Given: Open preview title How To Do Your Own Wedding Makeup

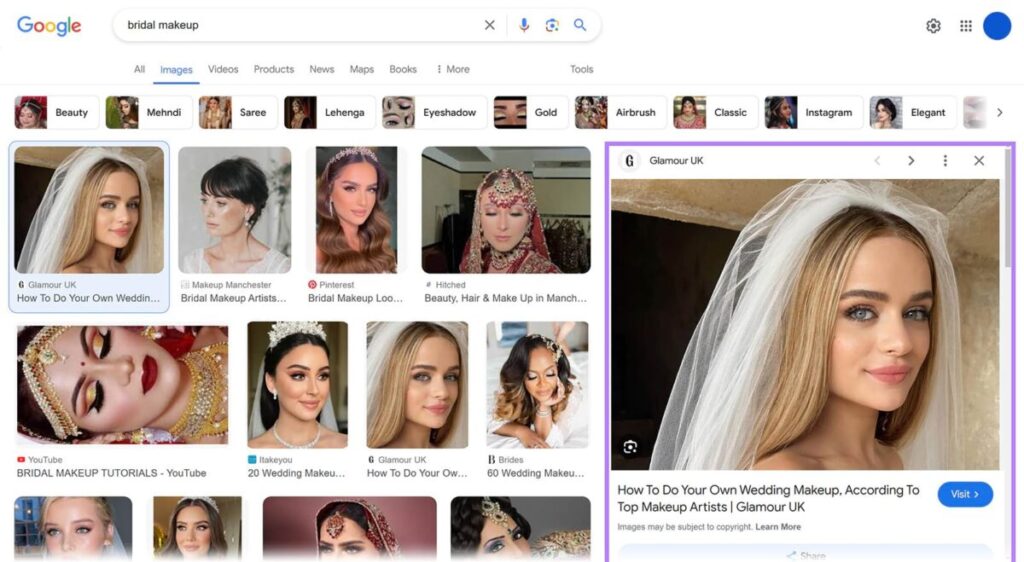Looking at the screenshot, I should point(768,498).
